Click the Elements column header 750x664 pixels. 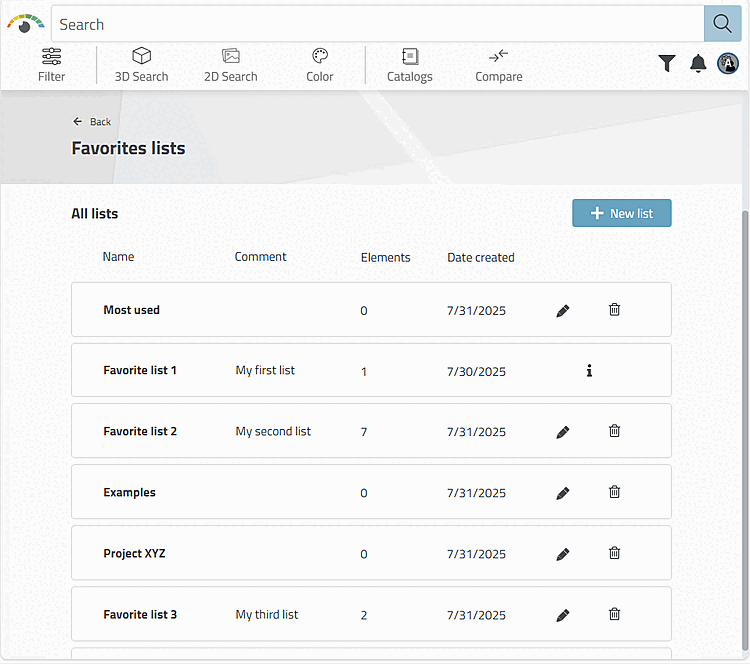click(x=386, y=258)
